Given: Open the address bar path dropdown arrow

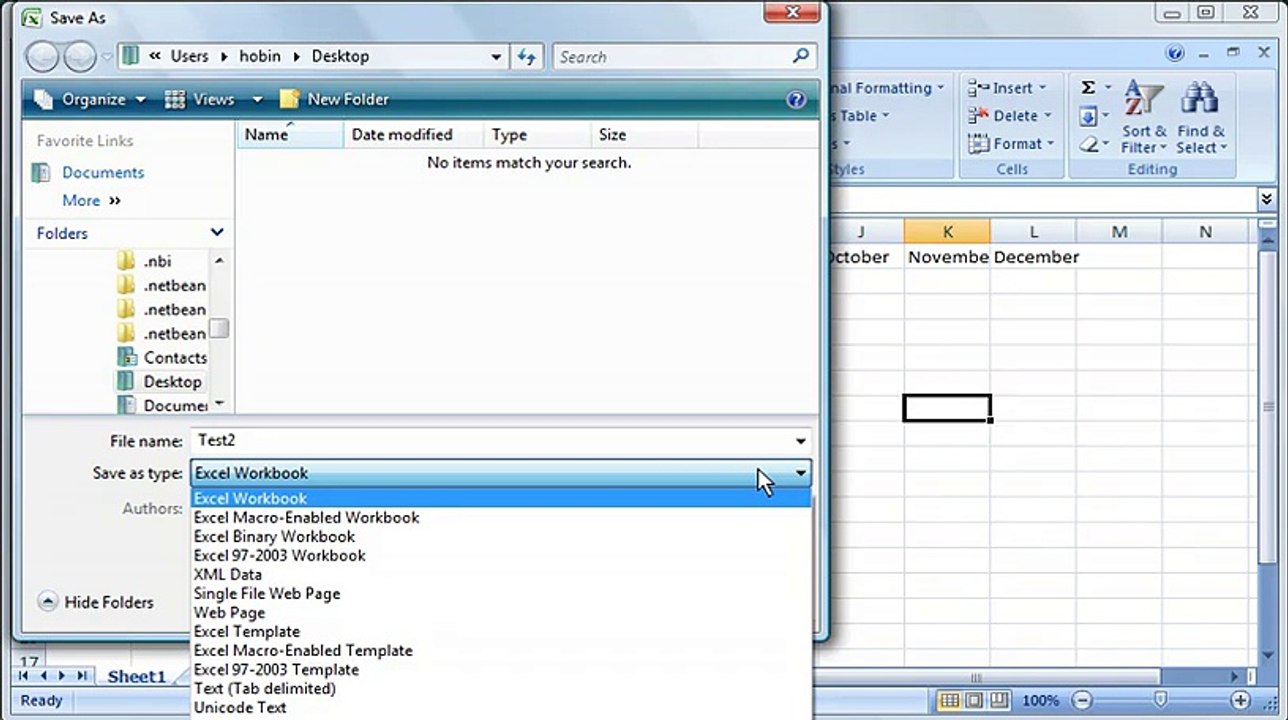Looking at the screenshot, I should pos(496,57).
